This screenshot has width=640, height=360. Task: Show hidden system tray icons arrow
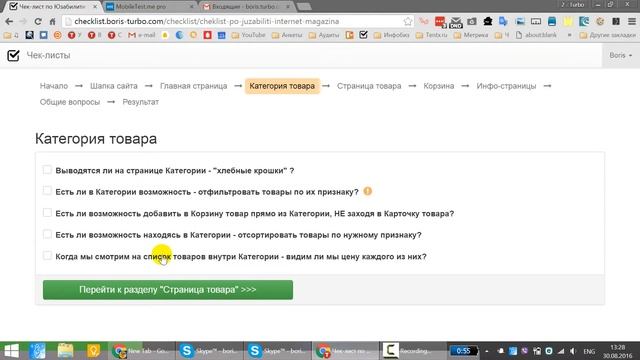[x=487, y=351]
